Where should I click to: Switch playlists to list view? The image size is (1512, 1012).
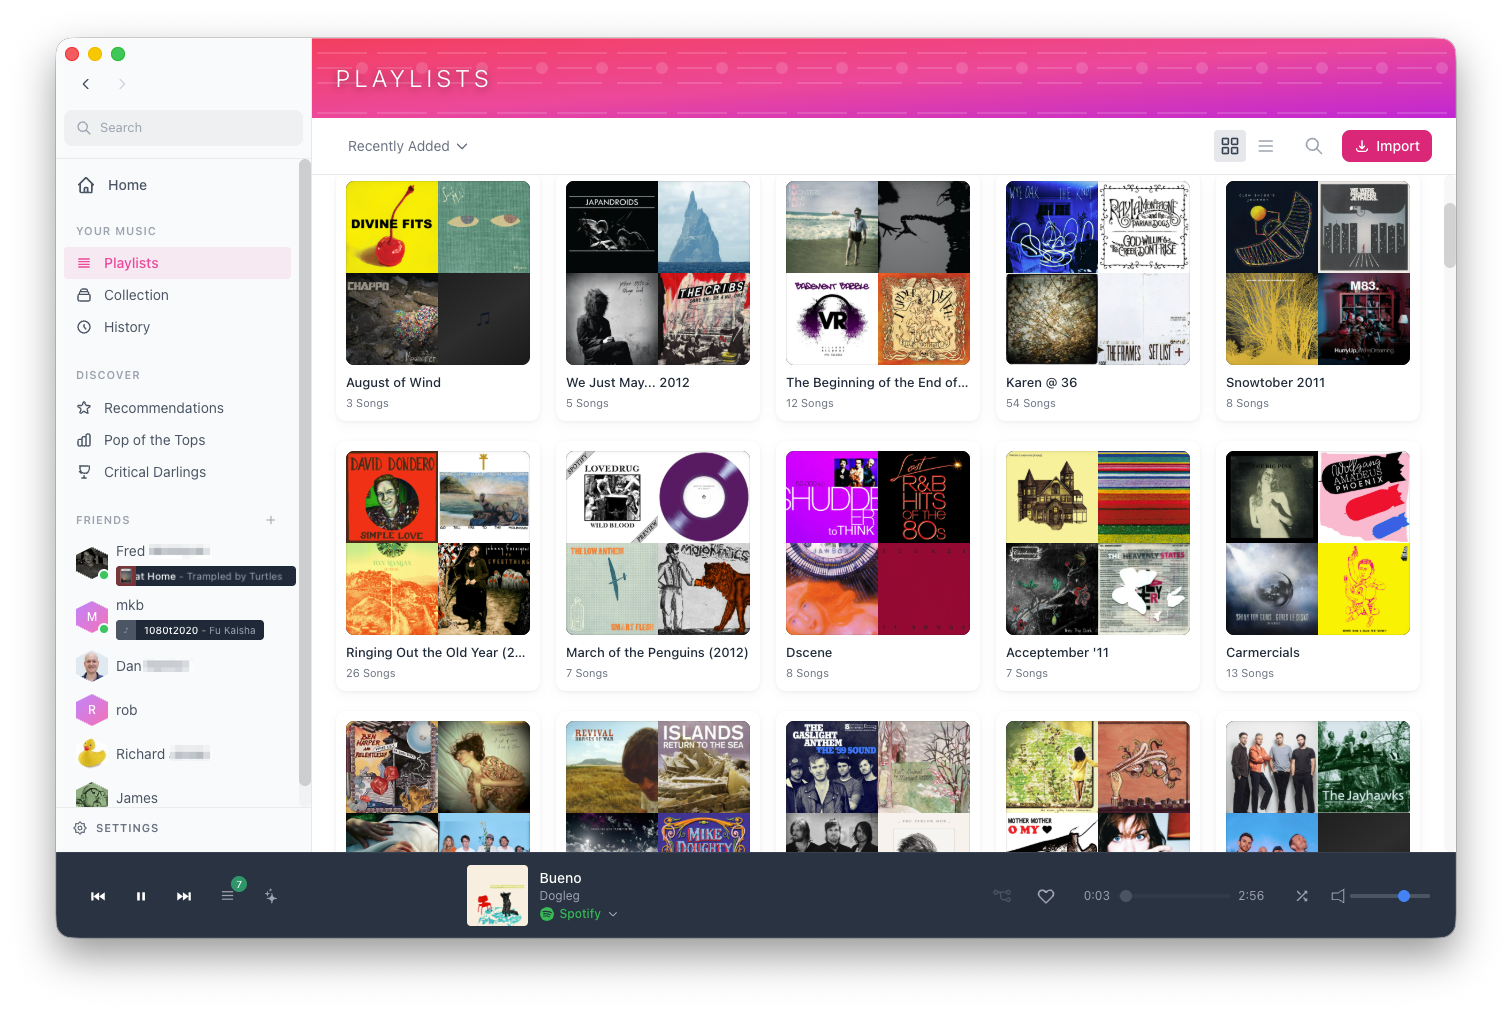pyautogui.click(x=1266, y=145)
